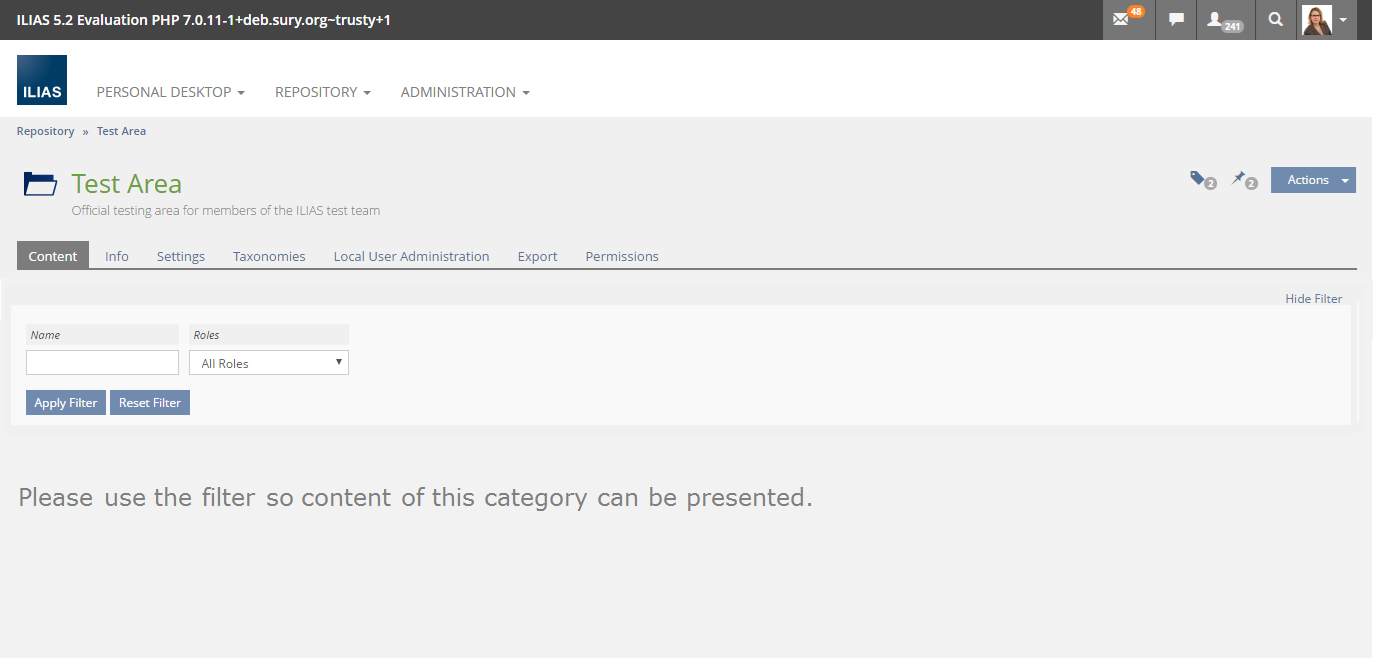This screenshot has width=1373, height=658.
Task: Expand the Repository menu
Action: (x=322, y=92)
